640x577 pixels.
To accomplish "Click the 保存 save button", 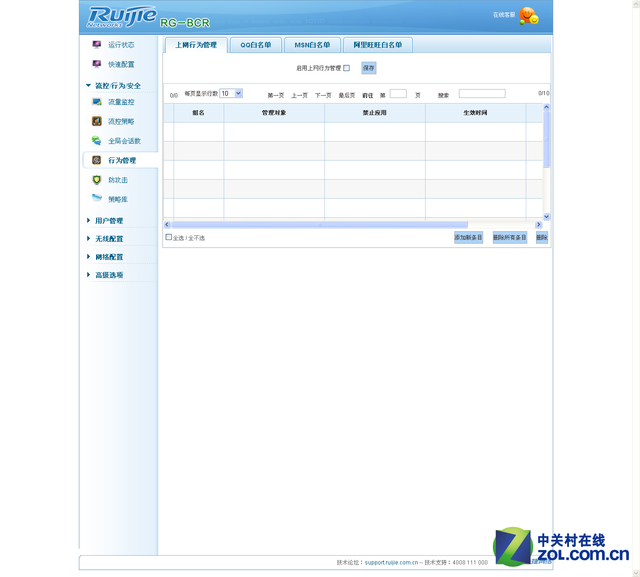I will (x=369, y=68).
